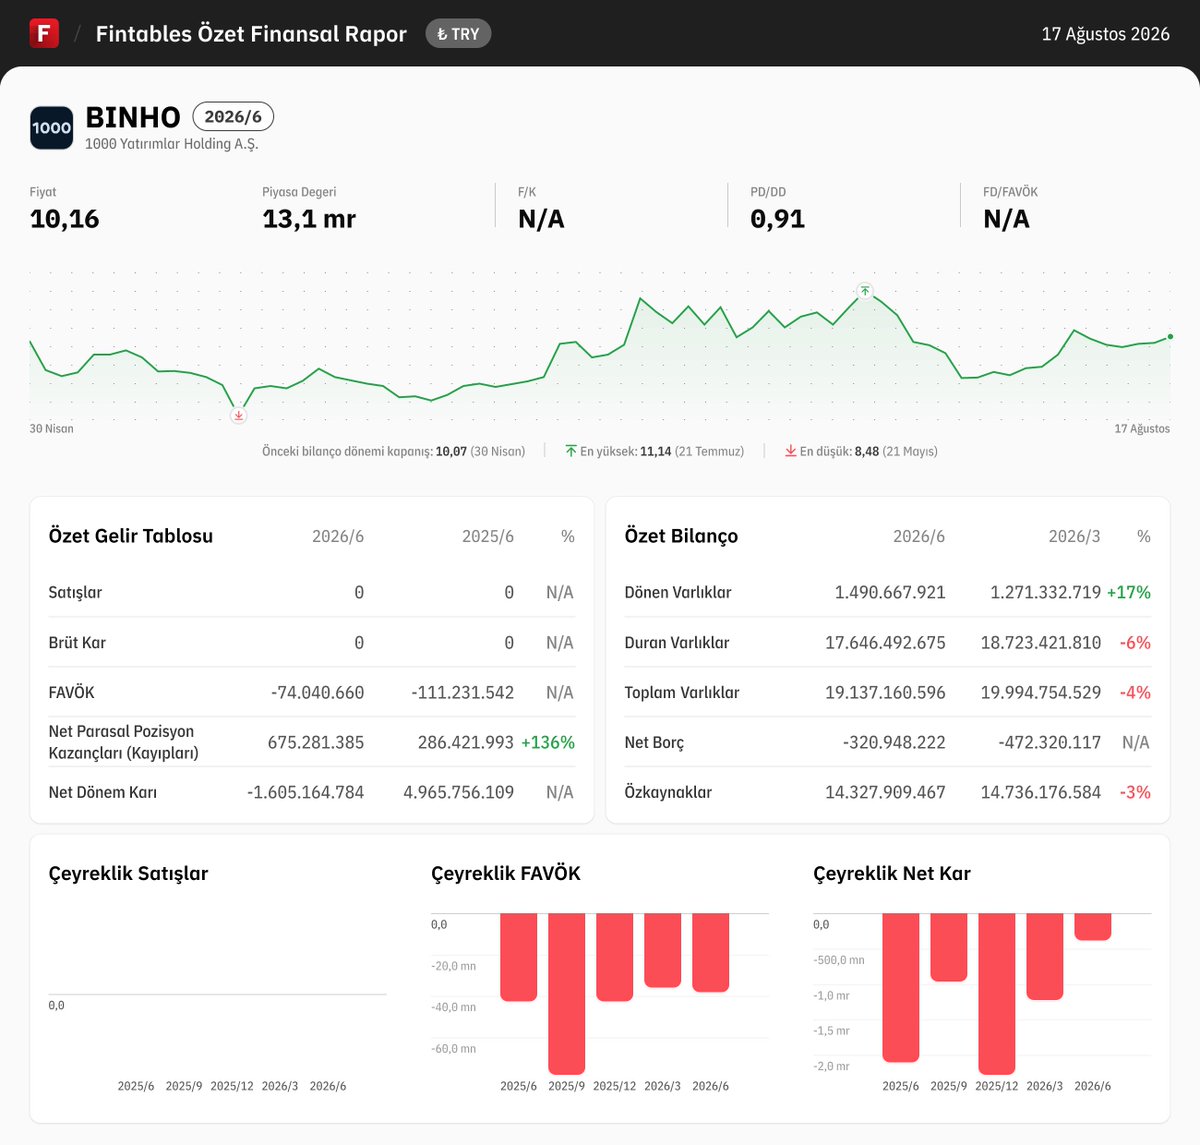Click Net Dönem Karı value -1.605.164.784

coord(306,792)
